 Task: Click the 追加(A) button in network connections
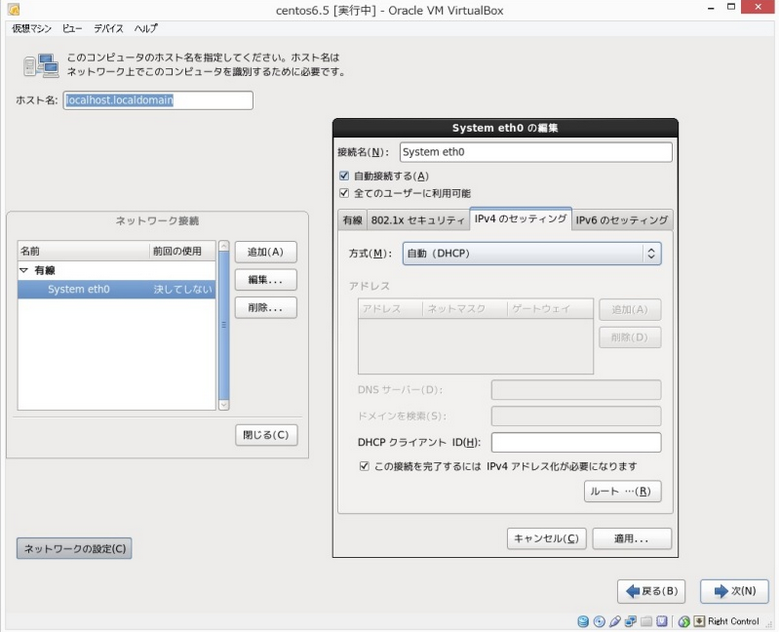[266, 252]
